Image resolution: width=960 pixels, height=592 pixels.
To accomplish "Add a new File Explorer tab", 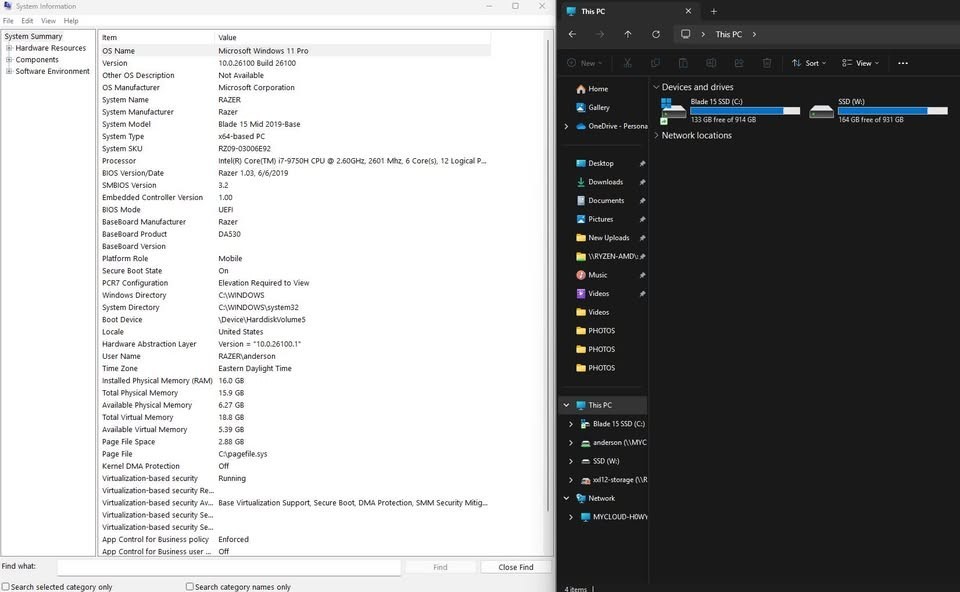I will pos(713,11).
